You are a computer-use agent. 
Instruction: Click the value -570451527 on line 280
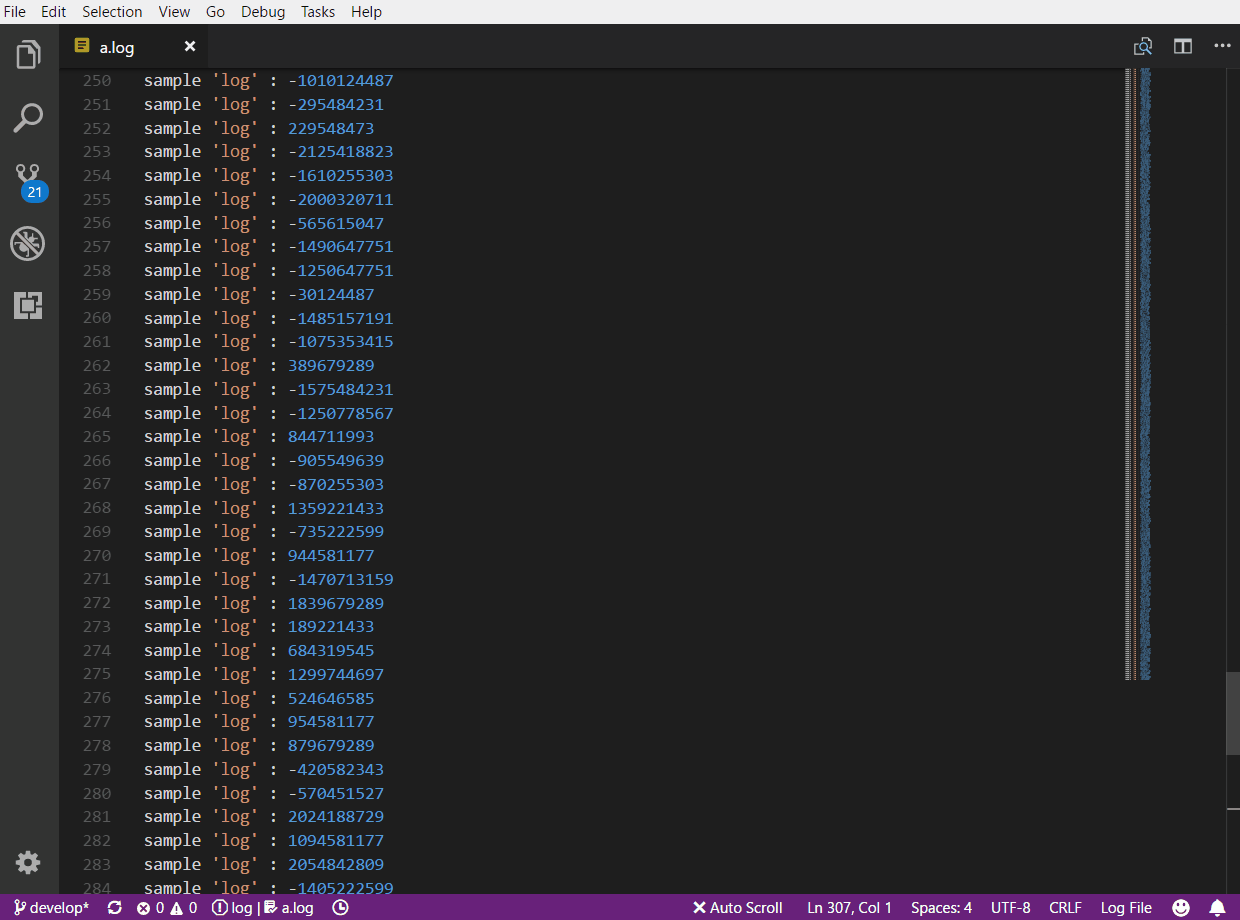pyautogui.click(x=336, y=794)
